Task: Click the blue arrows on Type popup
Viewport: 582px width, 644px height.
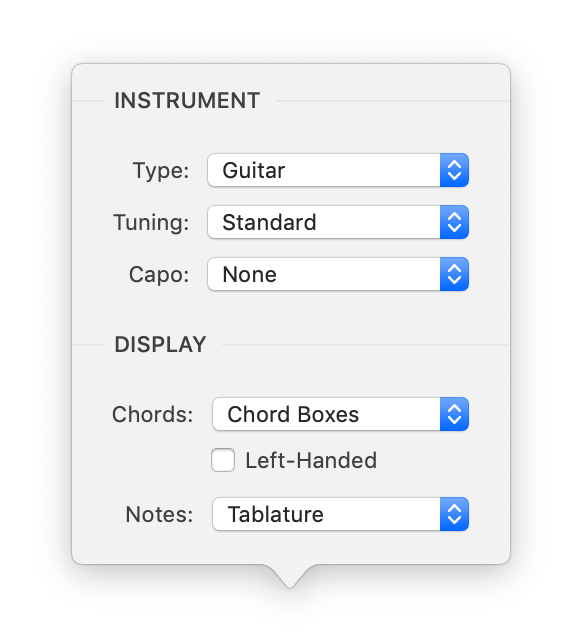Action: point(454,170)
